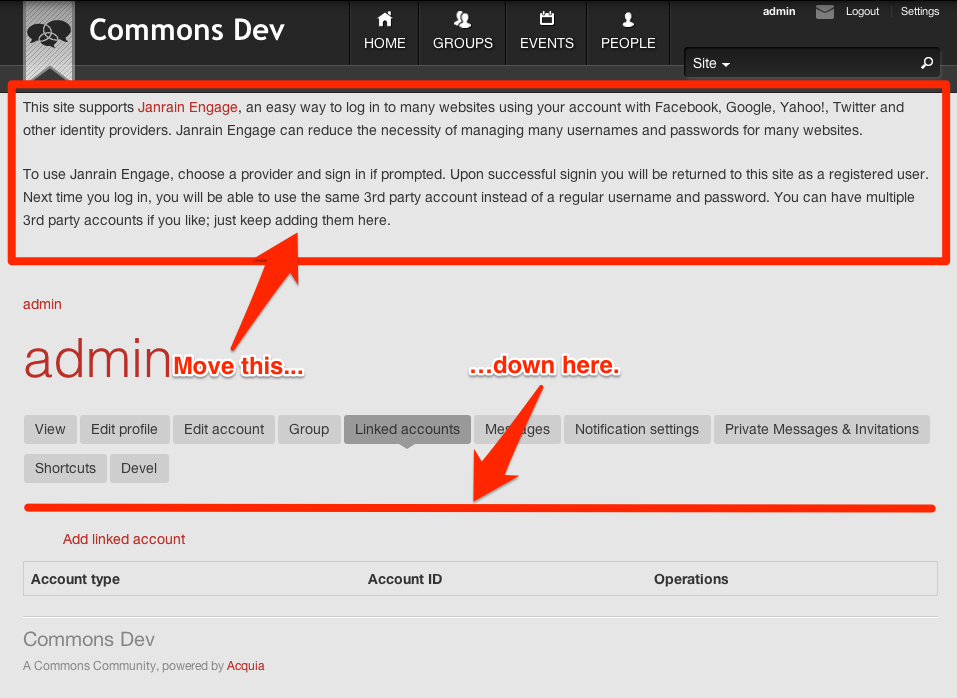The width and height of the screenshot is (957, 698).
Task: Click the Operations column header
Action: click(x=691, y=579)
